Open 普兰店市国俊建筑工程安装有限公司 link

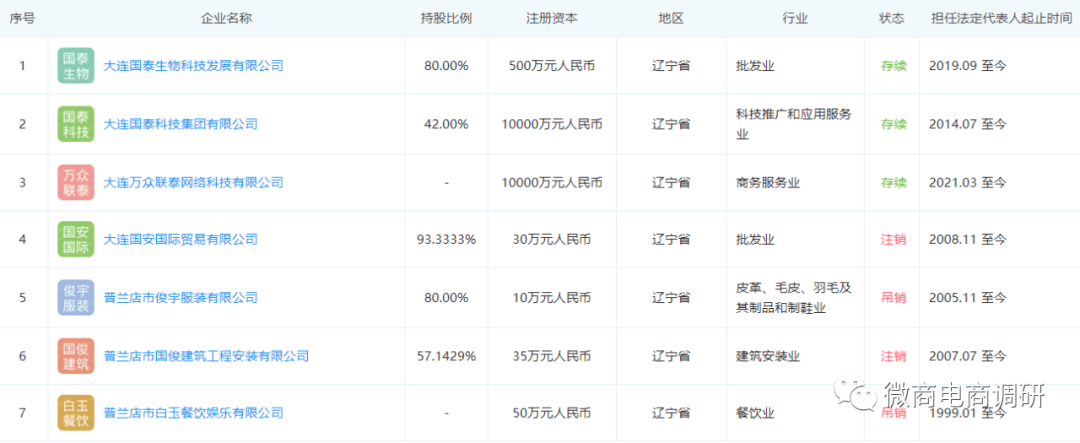coord(206,356)
